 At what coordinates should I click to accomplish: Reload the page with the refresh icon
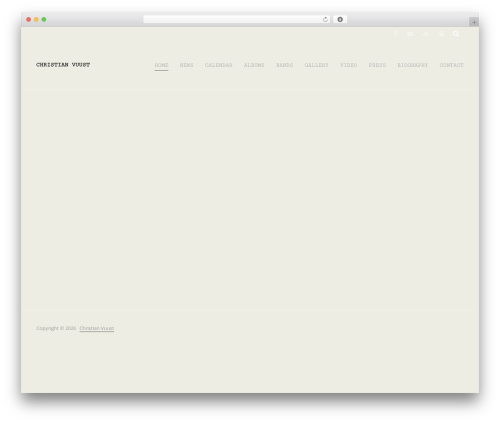pos(325,20)
